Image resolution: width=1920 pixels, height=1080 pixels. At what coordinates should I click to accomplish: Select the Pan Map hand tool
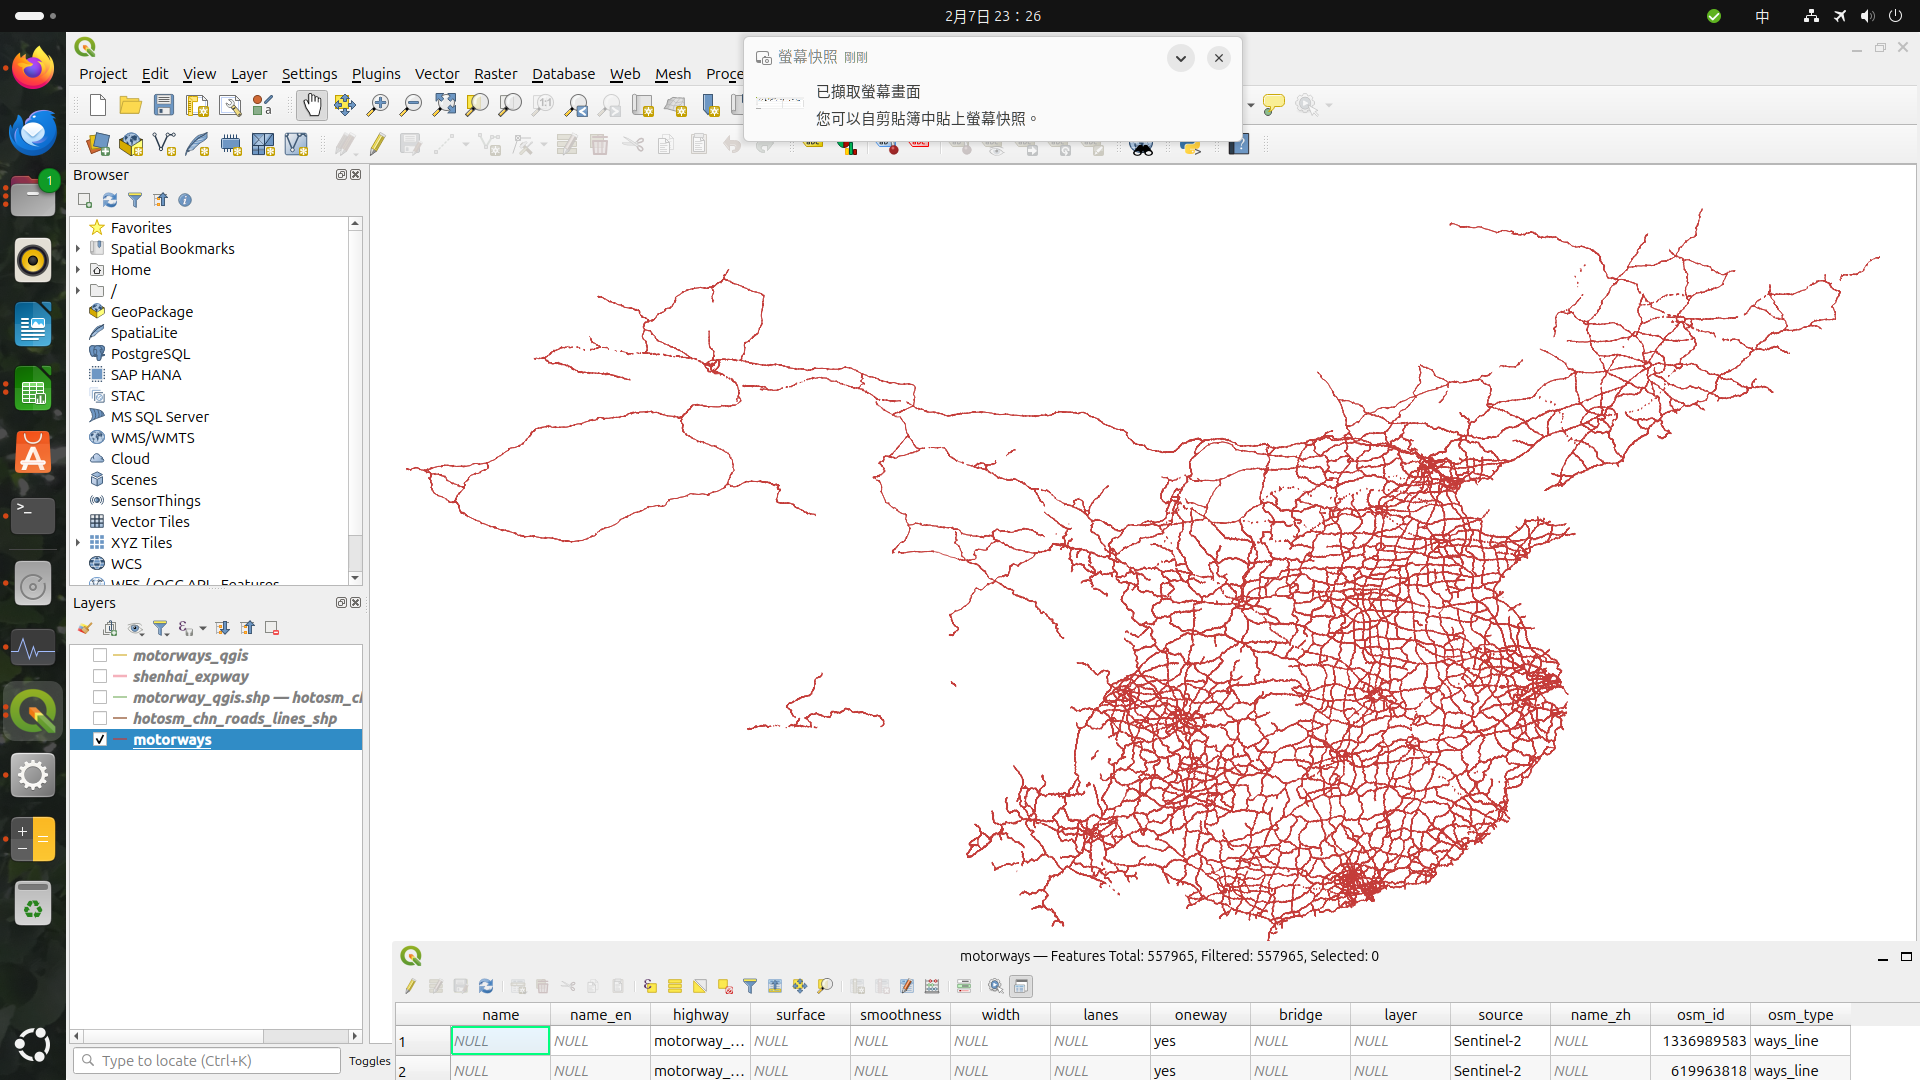312,105
